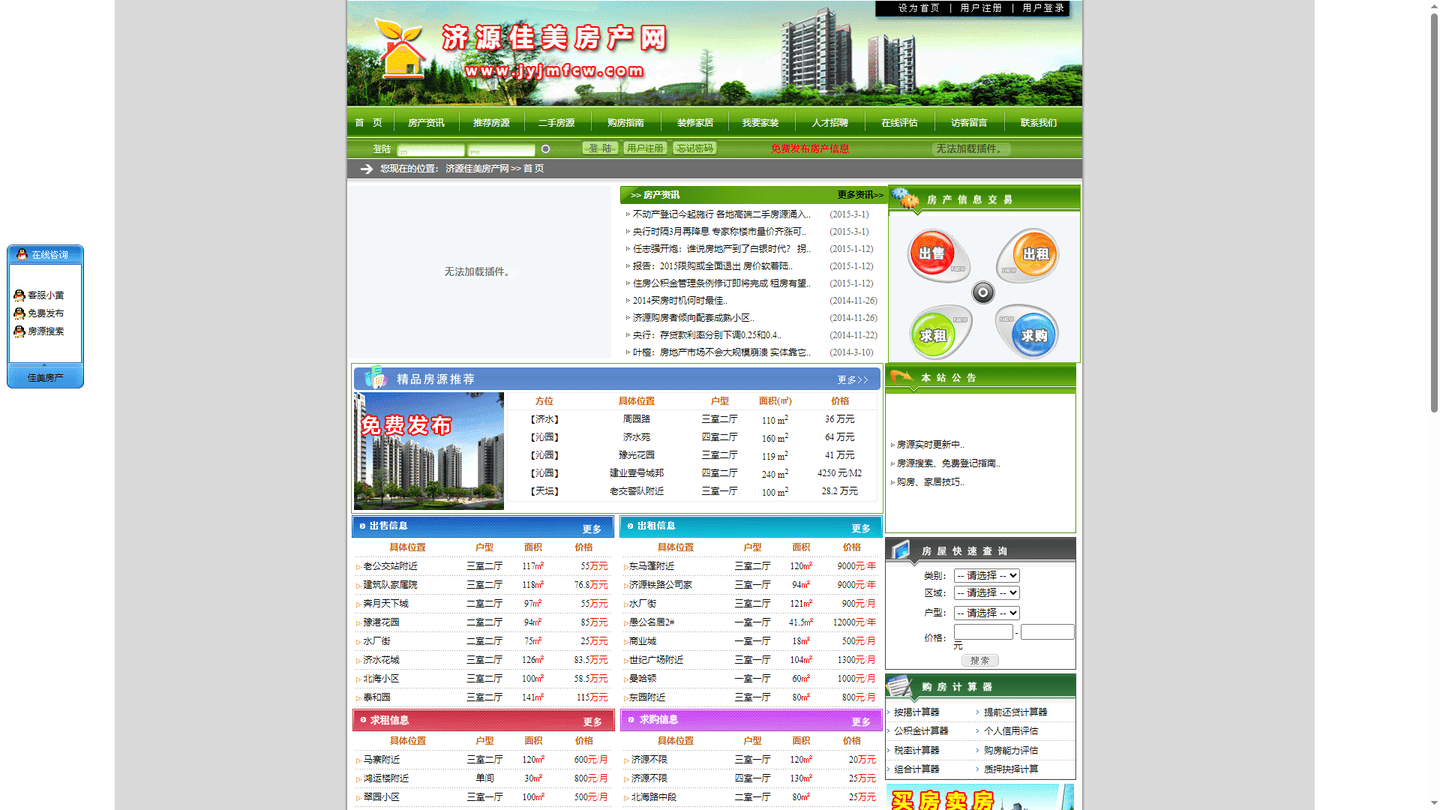Click 用户登录 at the top right
Viewport: 1440px width, 810px height.
pos(1043,8)
